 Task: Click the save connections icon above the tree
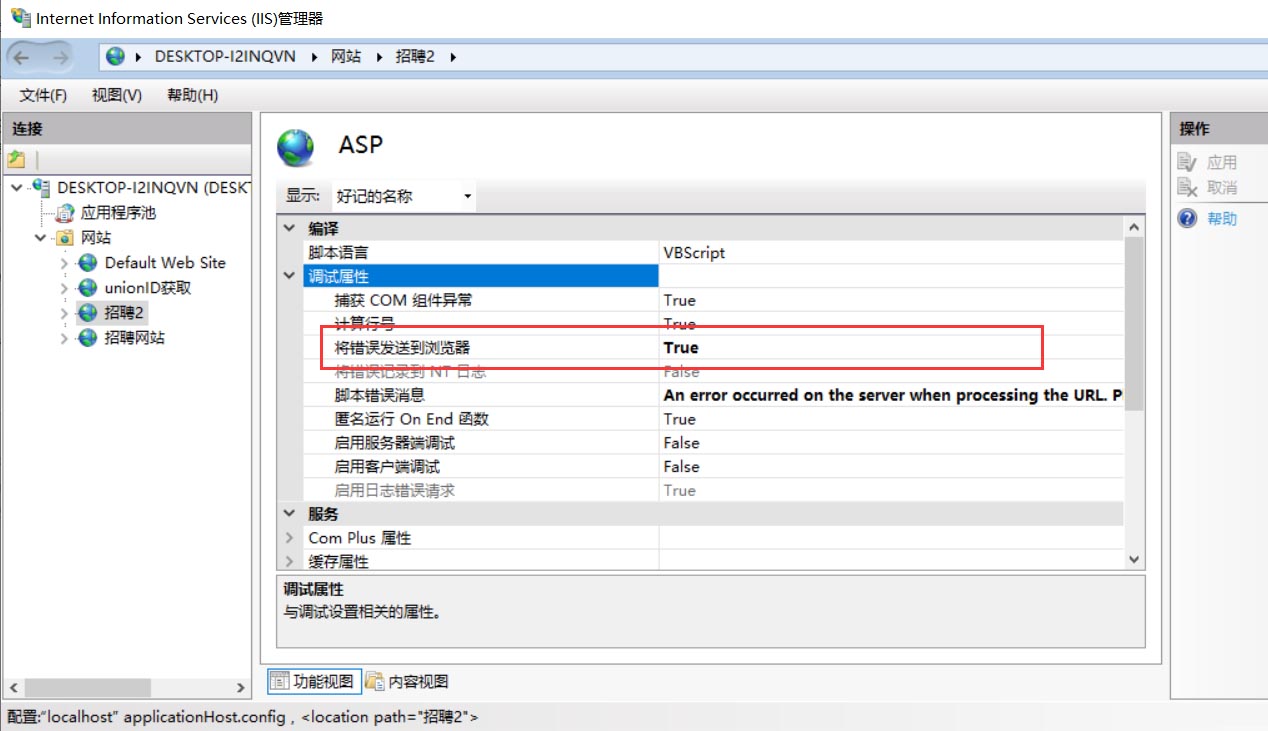(14, 158)
